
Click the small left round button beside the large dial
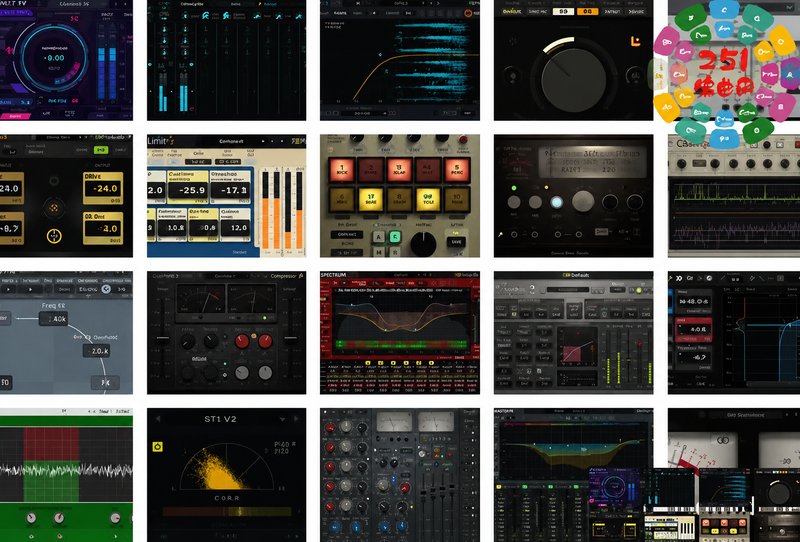coord(512,77)
